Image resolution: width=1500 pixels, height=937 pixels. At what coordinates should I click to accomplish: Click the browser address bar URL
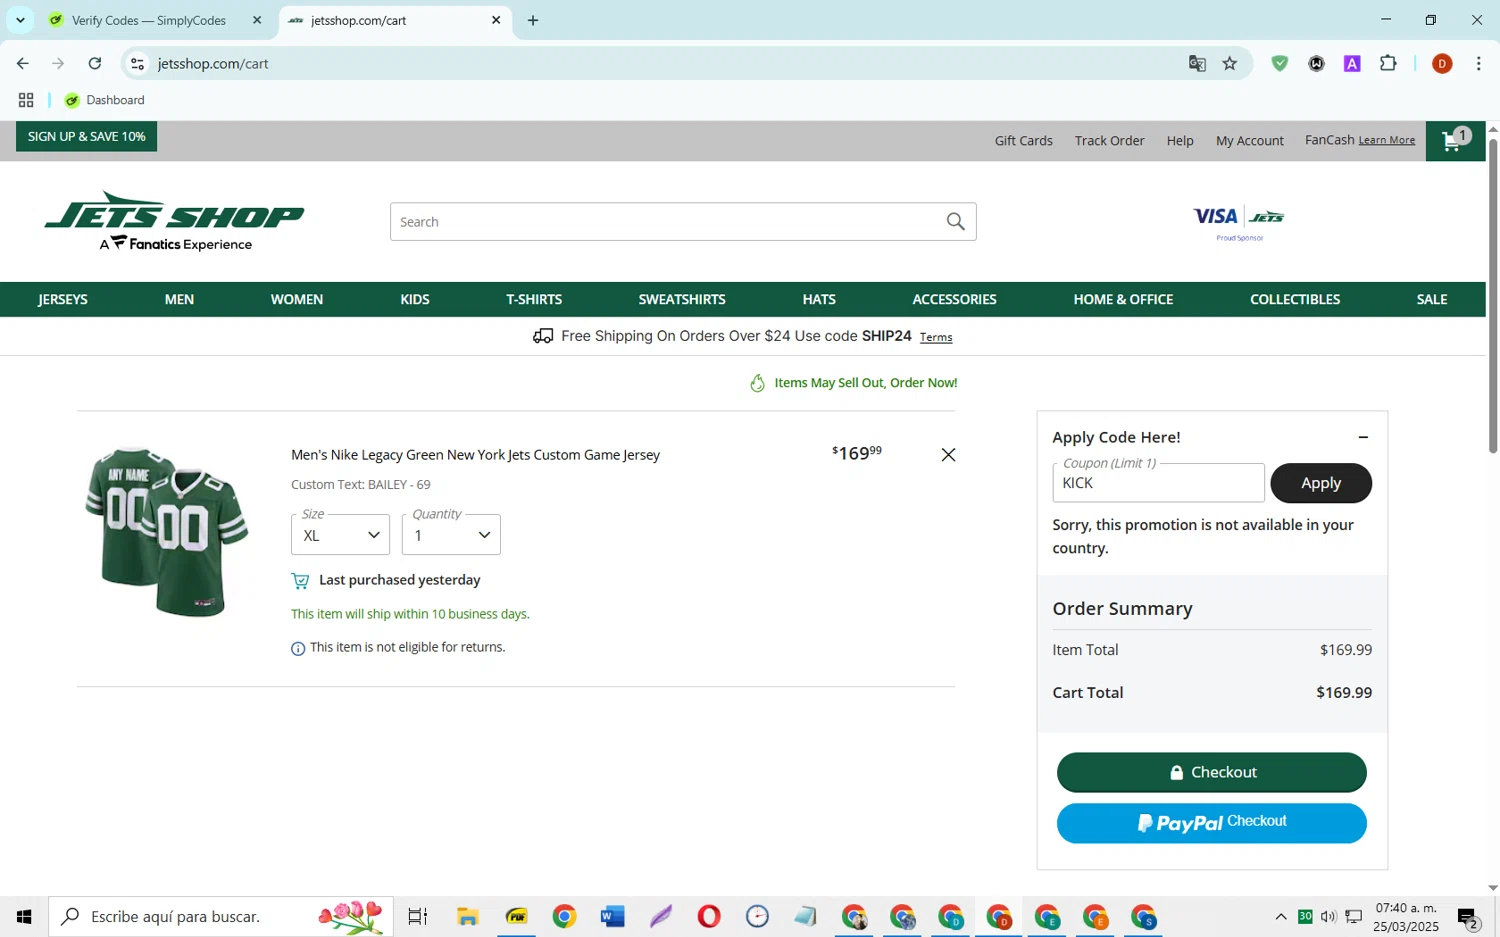pyautogui.click(x=213, y=64)
